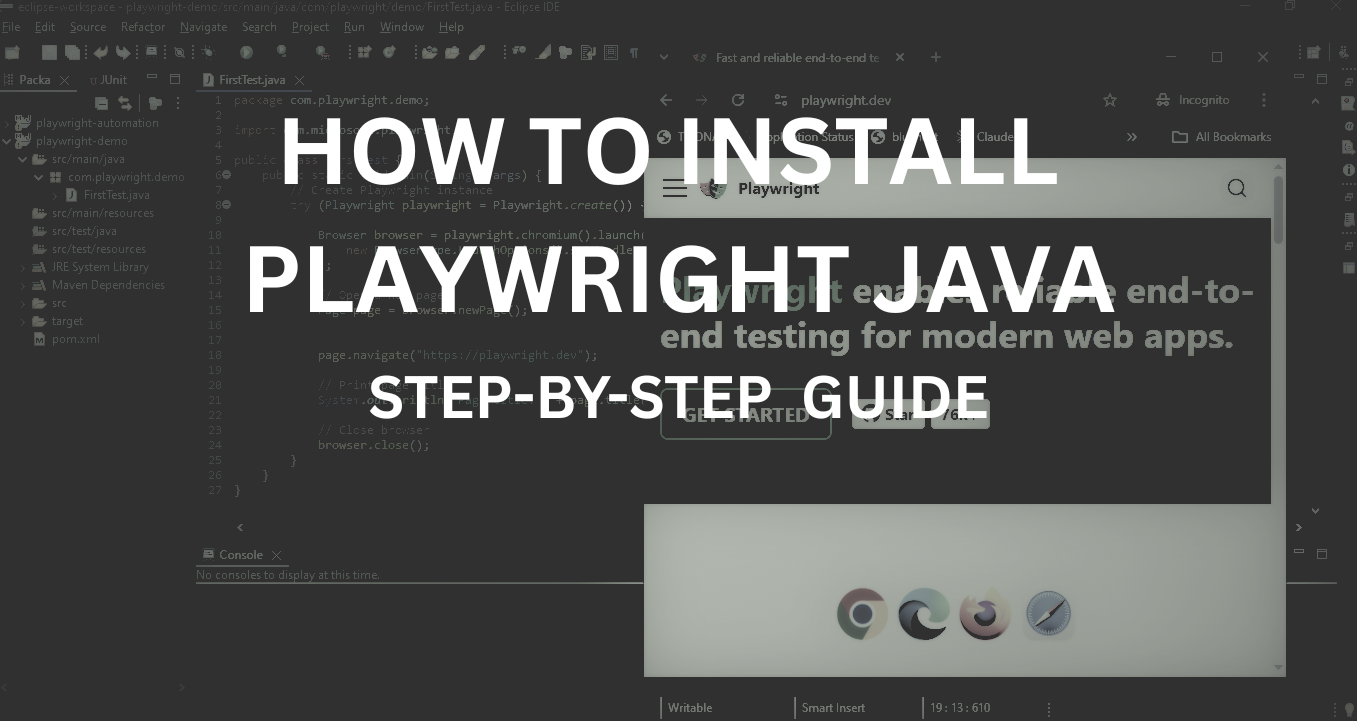Open the Refactor menu

(143, 27)
